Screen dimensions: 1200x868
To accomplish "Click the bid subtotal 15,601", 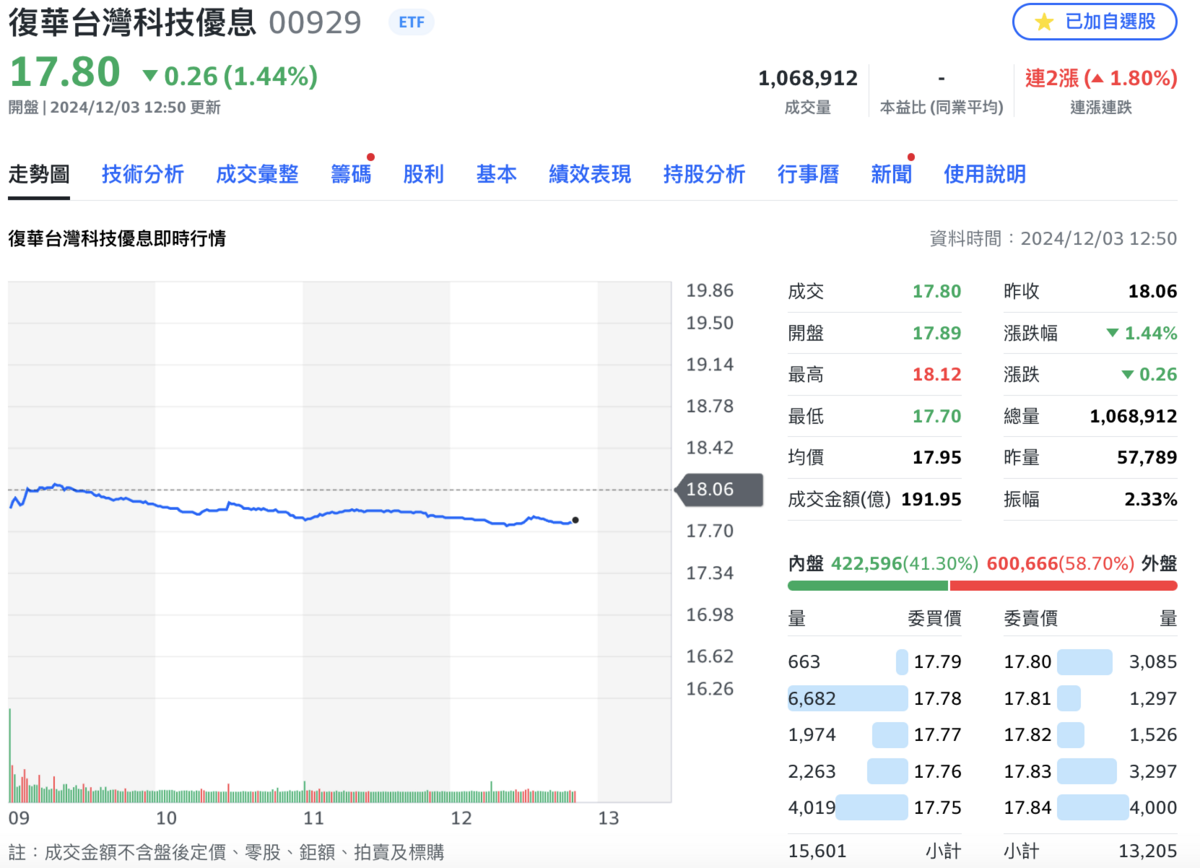I will [x=817, y=851].
